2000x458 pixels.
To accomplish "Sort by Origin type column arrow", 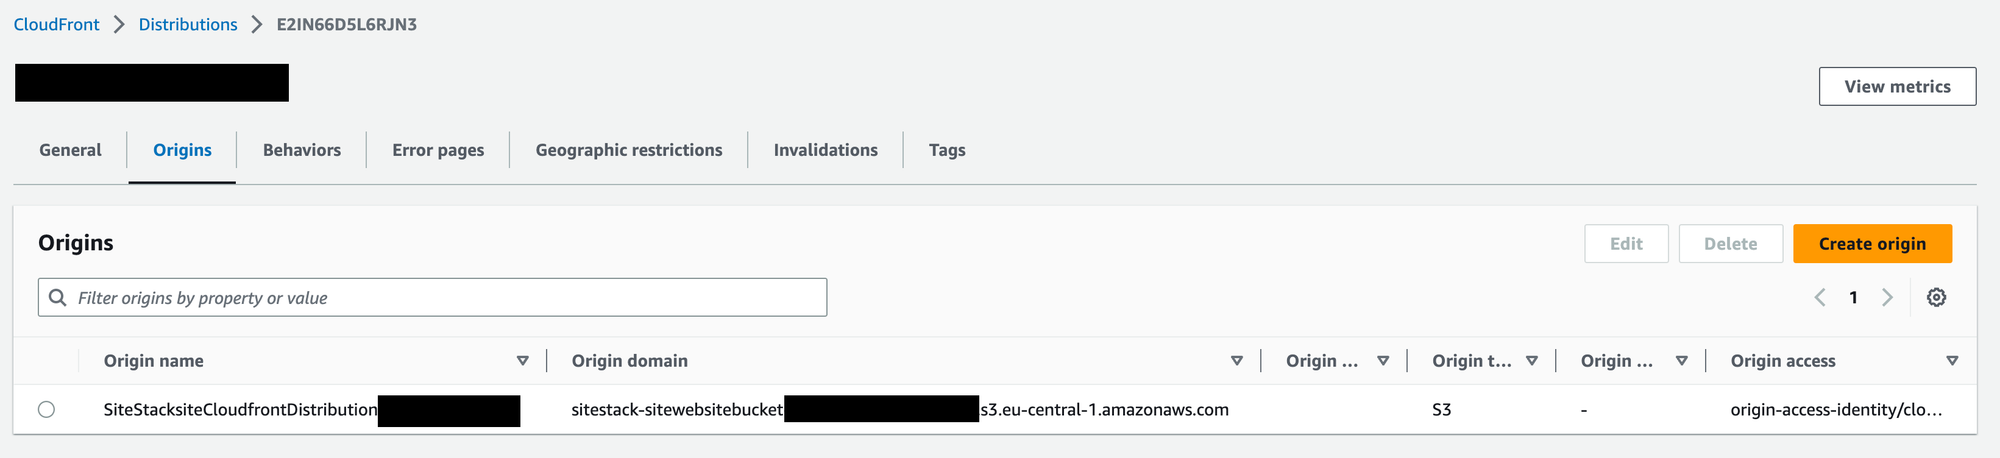I will [x=1532, y=361].
